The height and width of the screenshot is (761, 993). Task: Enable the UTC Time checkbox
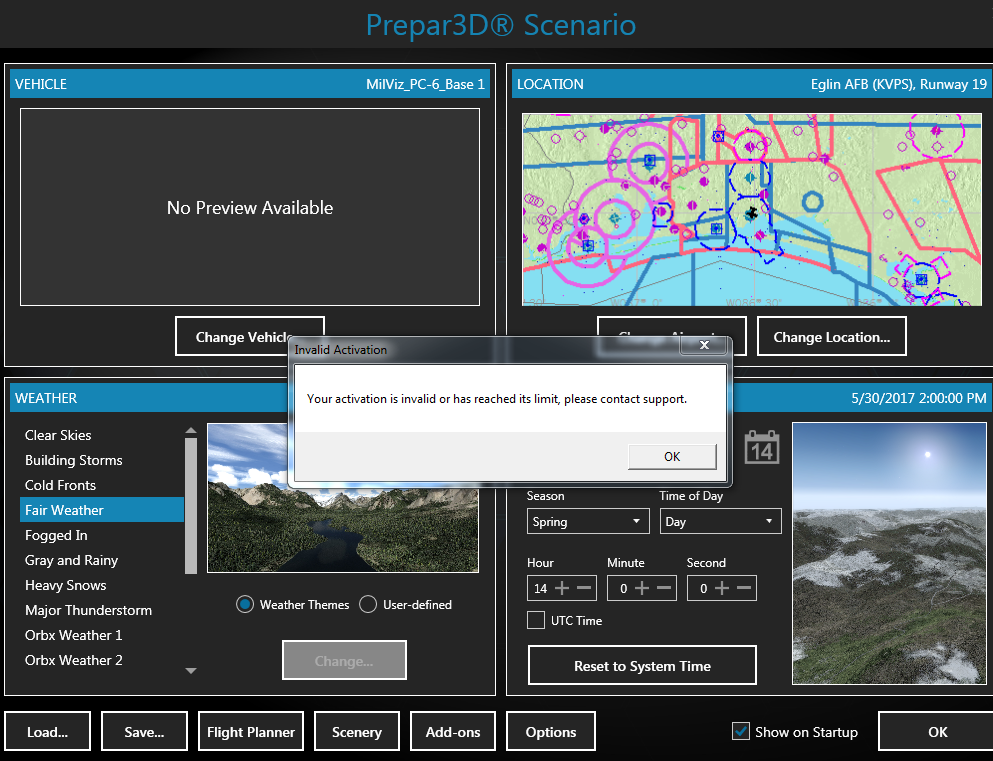[x=536, y=620]
